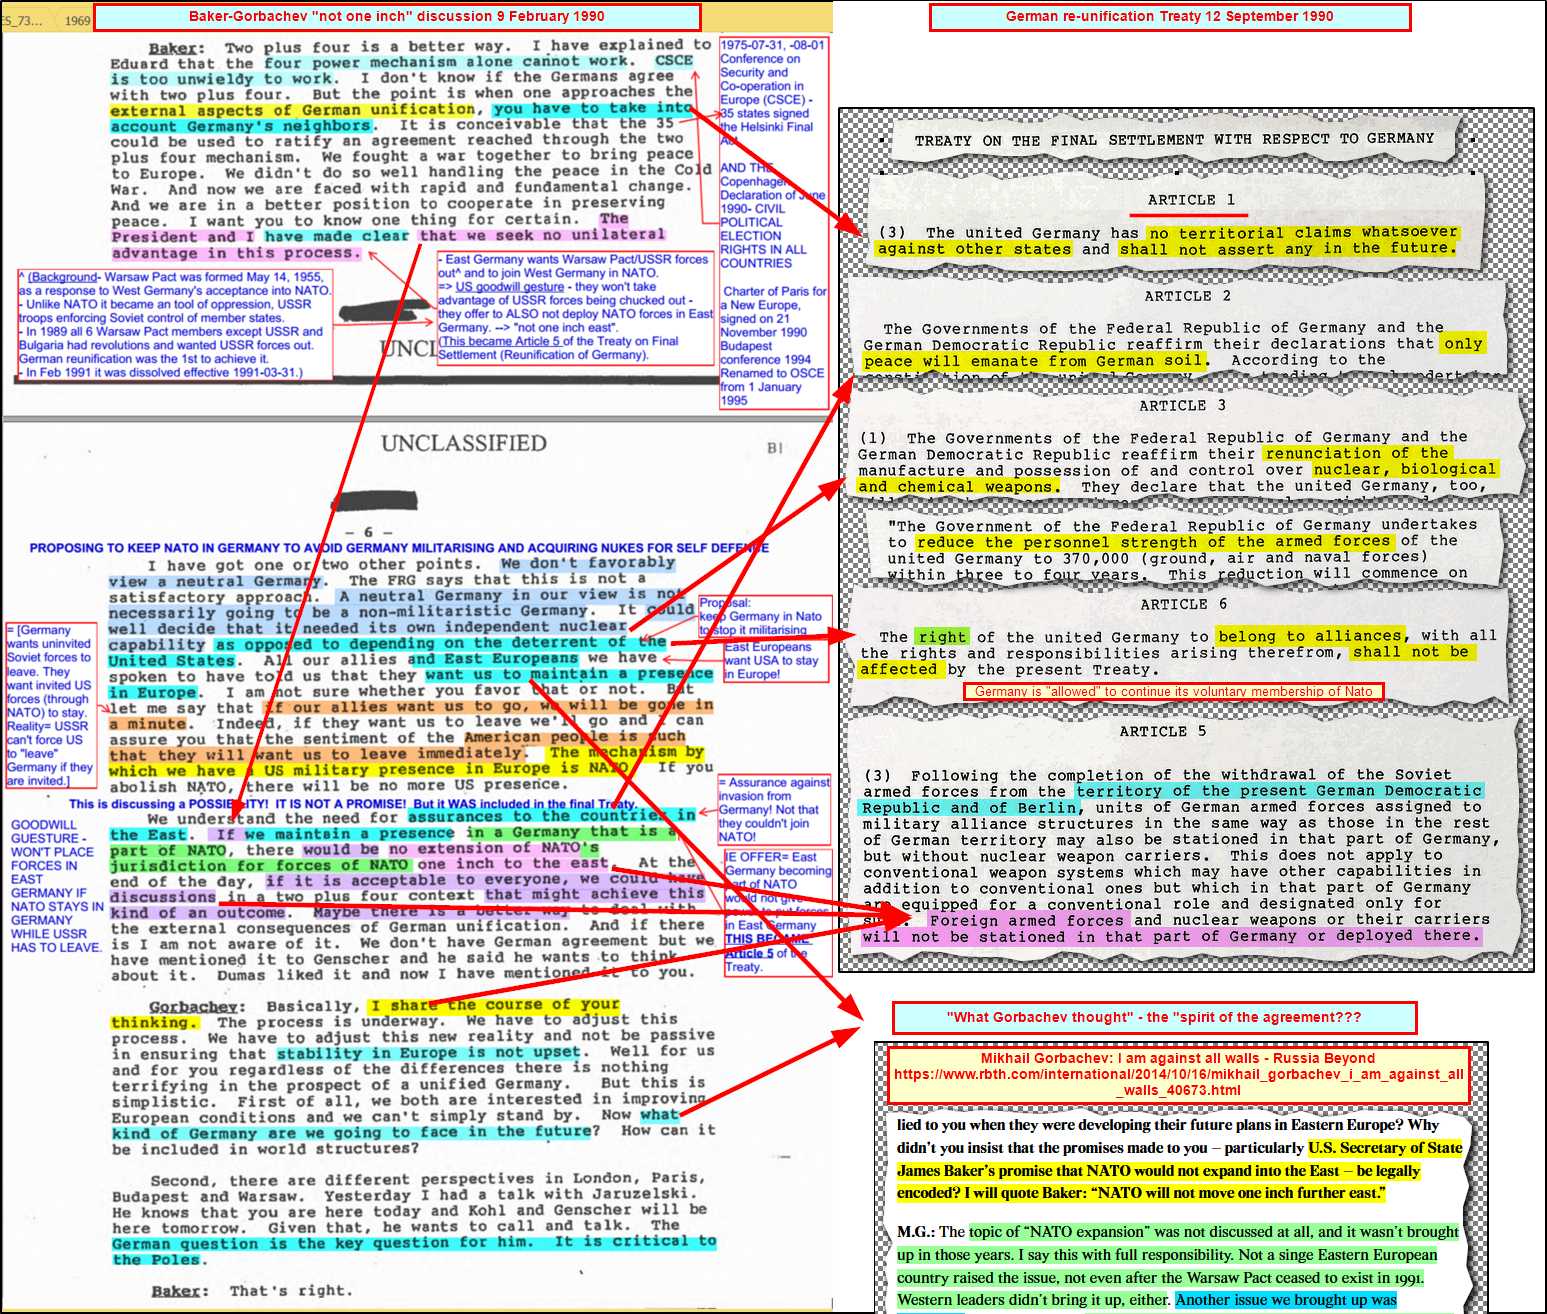The height and width of the screenshot is (1314, 1547).
Task: Click 'Another issue we brought up was' text
Action: click(x=1286, y=1300)
